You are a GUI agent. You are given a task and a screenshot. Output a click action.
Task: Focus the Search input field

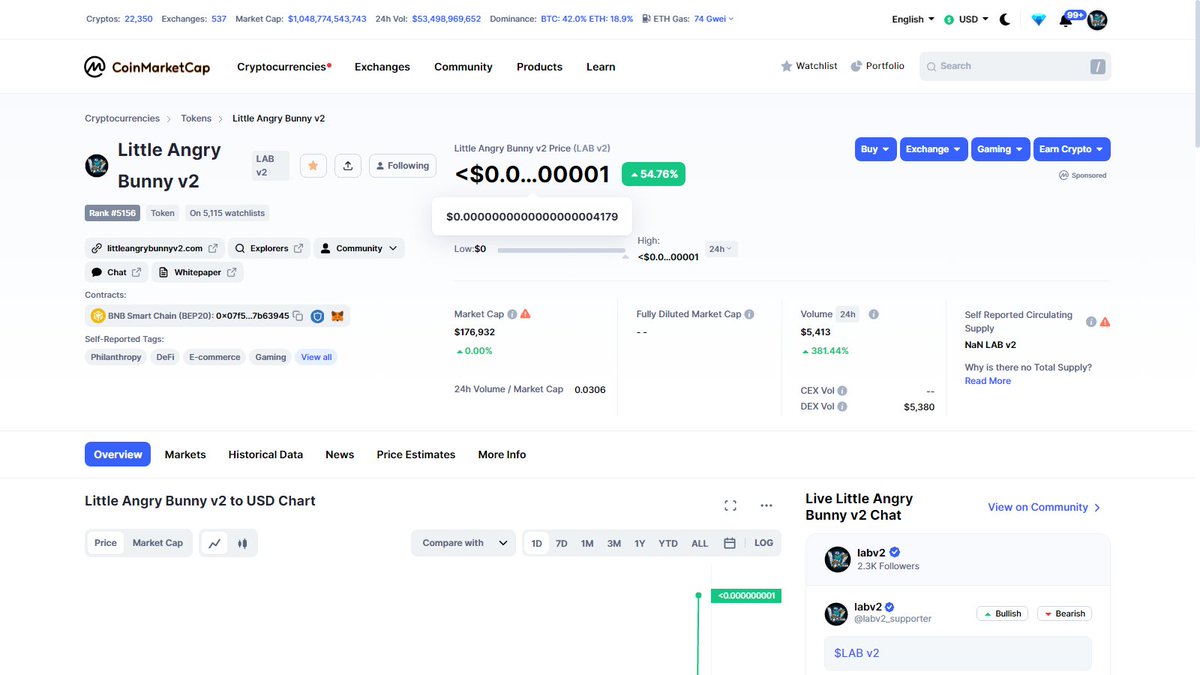1015,66
